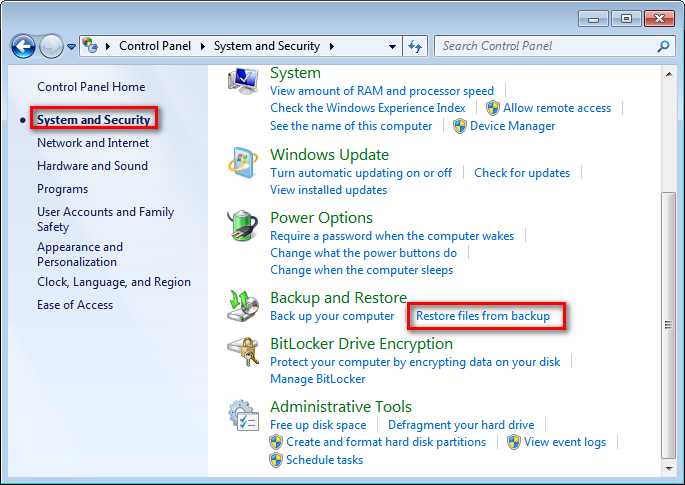Click Back up your computer link
Screen dimensions: 685x485
[332, 316]
